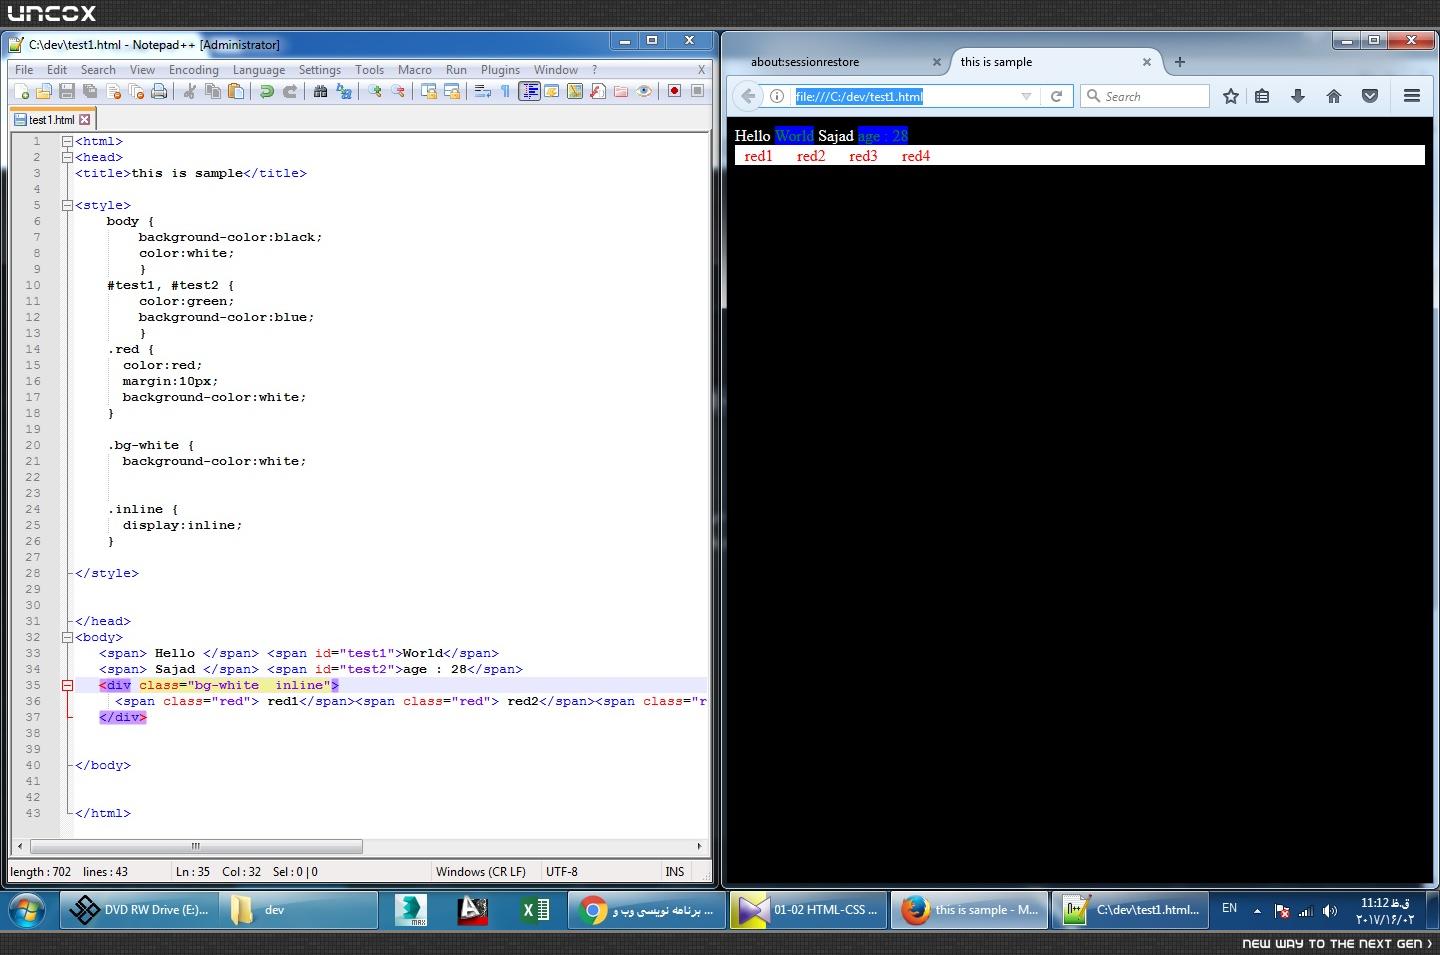Reload the page in Firefox
Viewport: 1440px width, 955px height.
click(1056, 96)
